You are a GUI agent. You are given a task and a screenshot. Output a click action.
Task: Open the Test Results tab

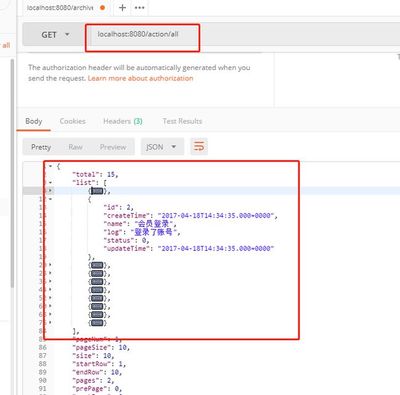(x=182, y=121)
